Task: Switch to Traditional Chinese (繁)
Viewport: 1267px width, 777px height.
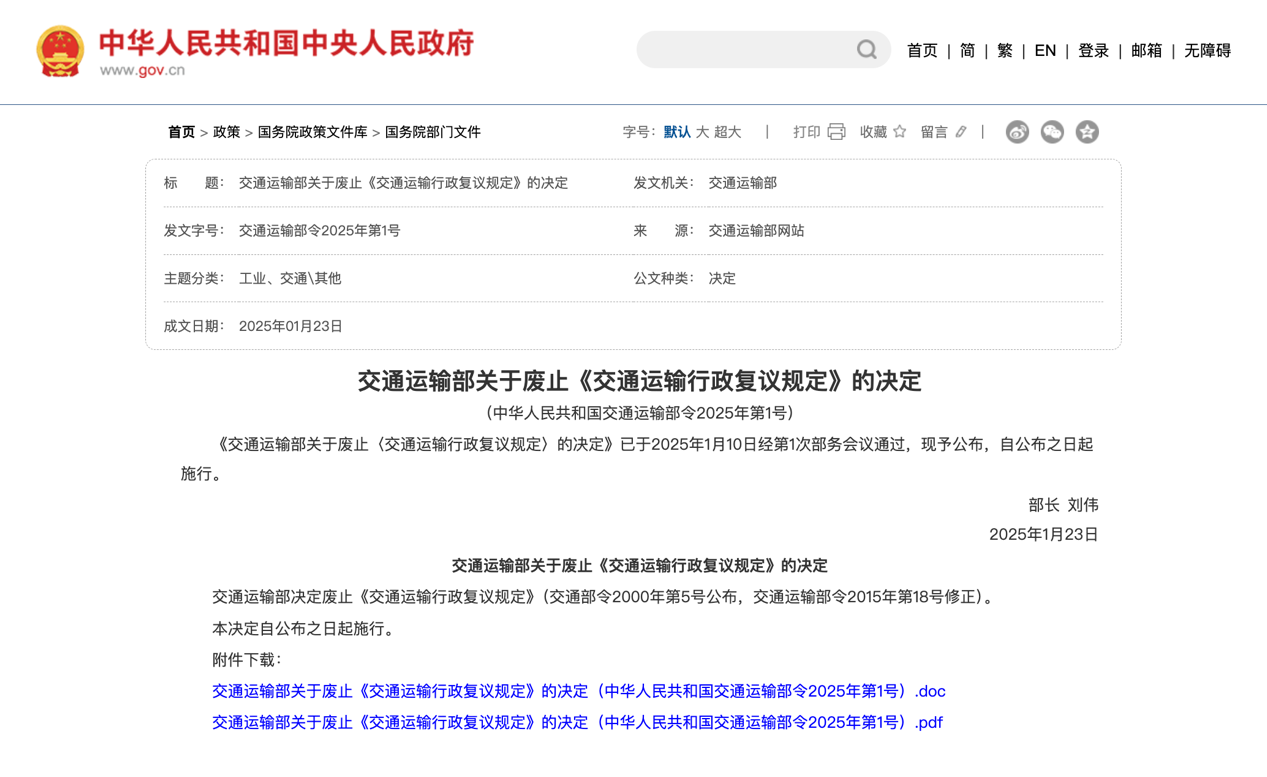Action: click(x=1005, y=51)
